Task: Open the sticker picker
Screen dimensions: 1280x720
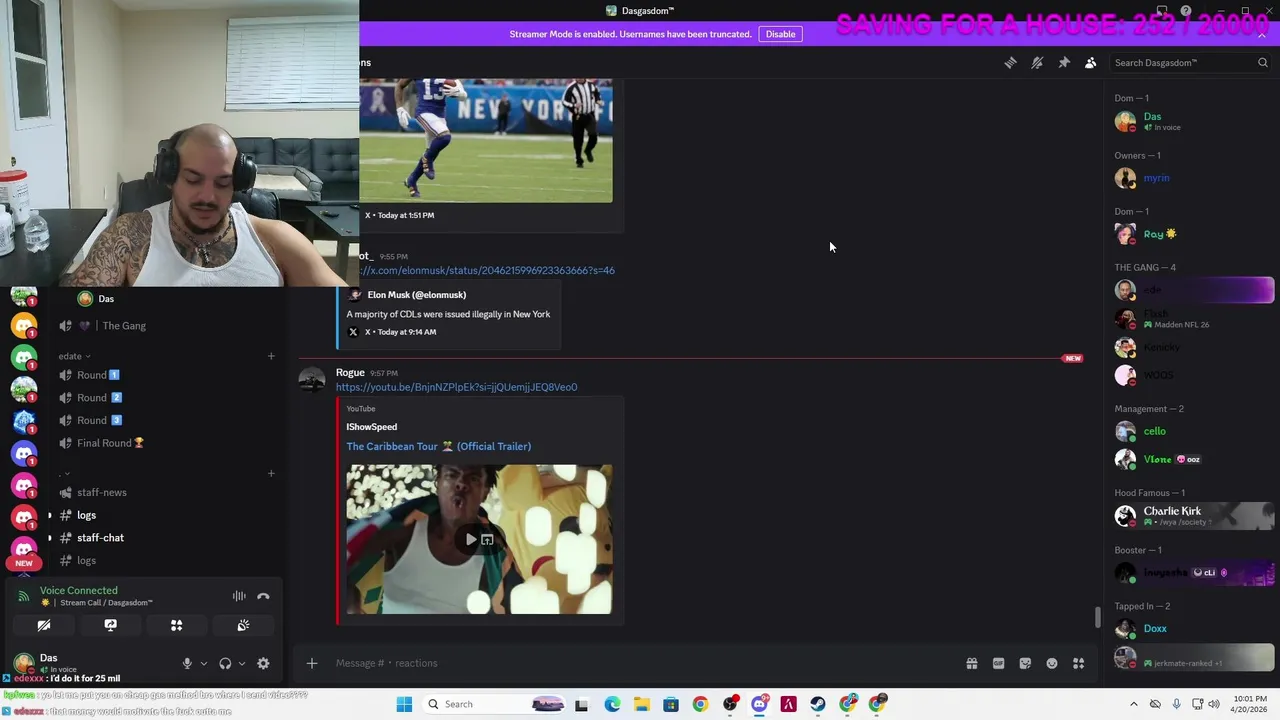Action: (1025, 663)
